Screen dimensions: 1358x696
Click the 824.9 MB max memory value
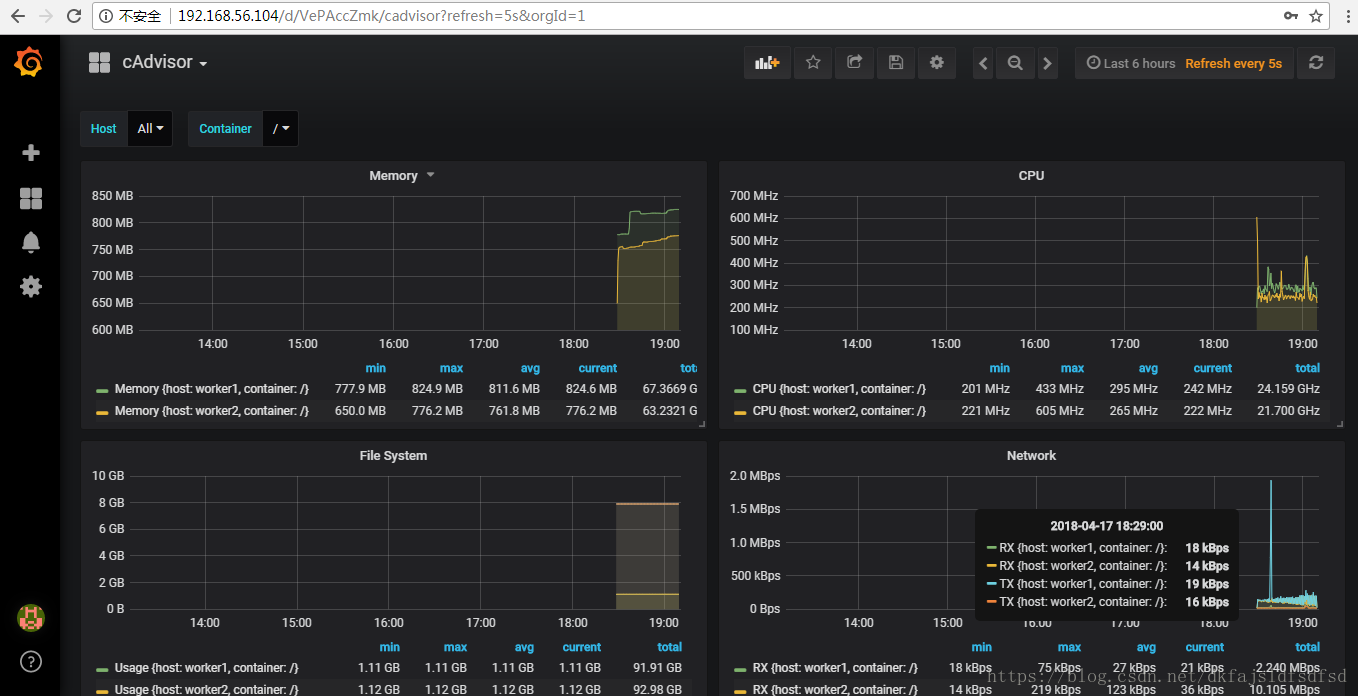click(x=437, y=389)
